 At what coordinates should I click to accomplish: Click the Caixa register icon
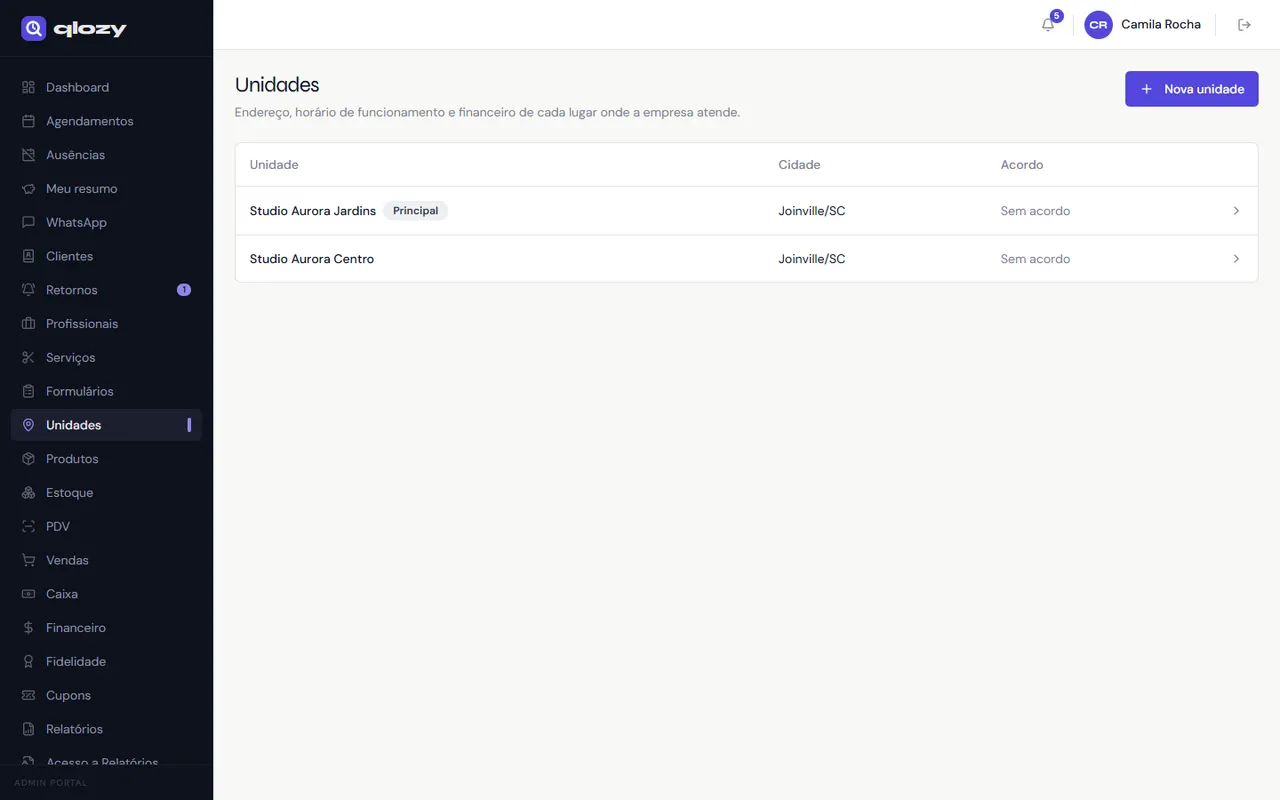28,594
